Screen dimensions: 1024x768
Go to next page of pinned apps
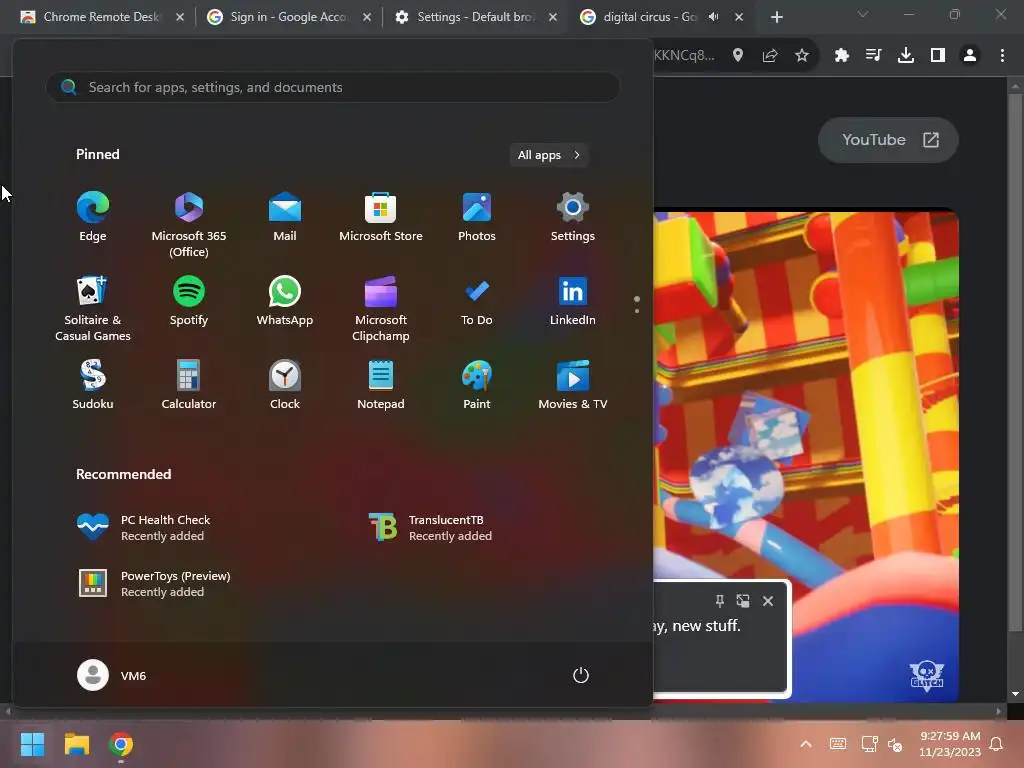pos(637,311)
